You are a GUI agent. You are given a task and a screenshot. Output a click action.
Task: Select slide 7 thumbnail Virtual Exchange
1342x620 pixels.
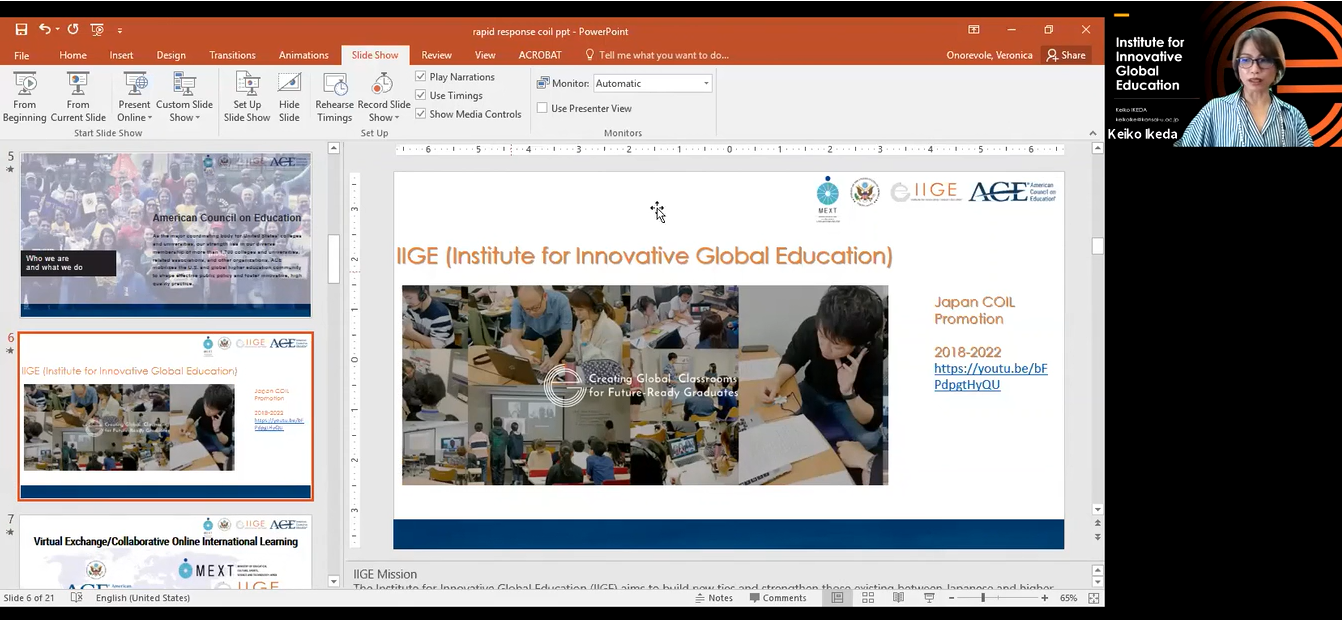[x=165, y=552]
